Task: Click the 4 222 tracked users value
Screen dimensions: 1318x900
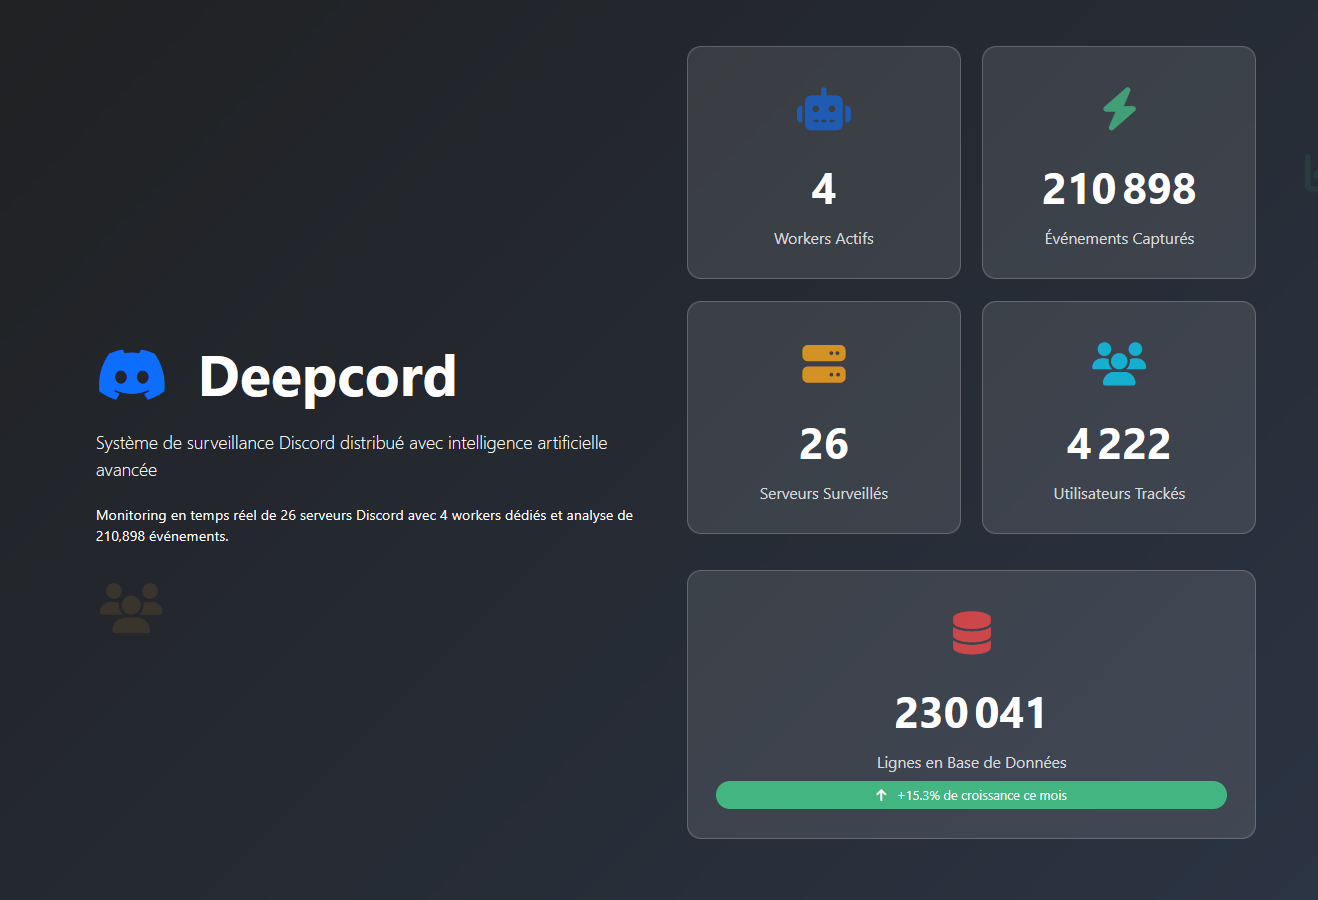Action: (x=1118, y=443)
